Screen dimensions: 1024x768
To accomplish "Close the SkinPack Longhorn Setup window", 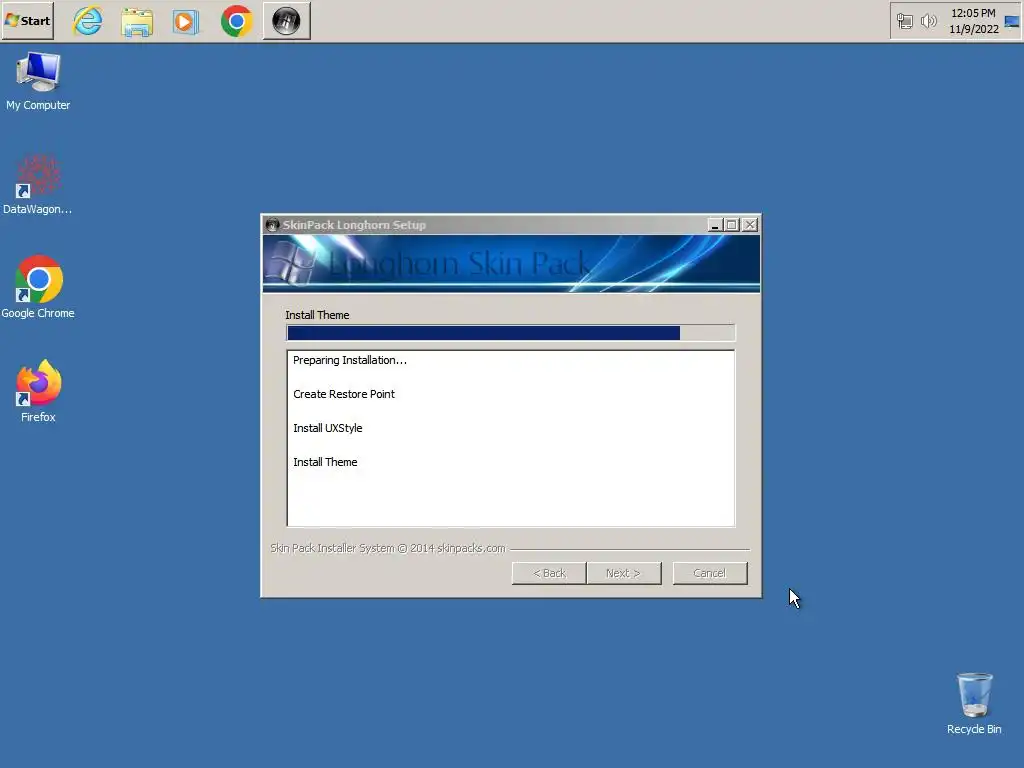I will pos(750,225).
